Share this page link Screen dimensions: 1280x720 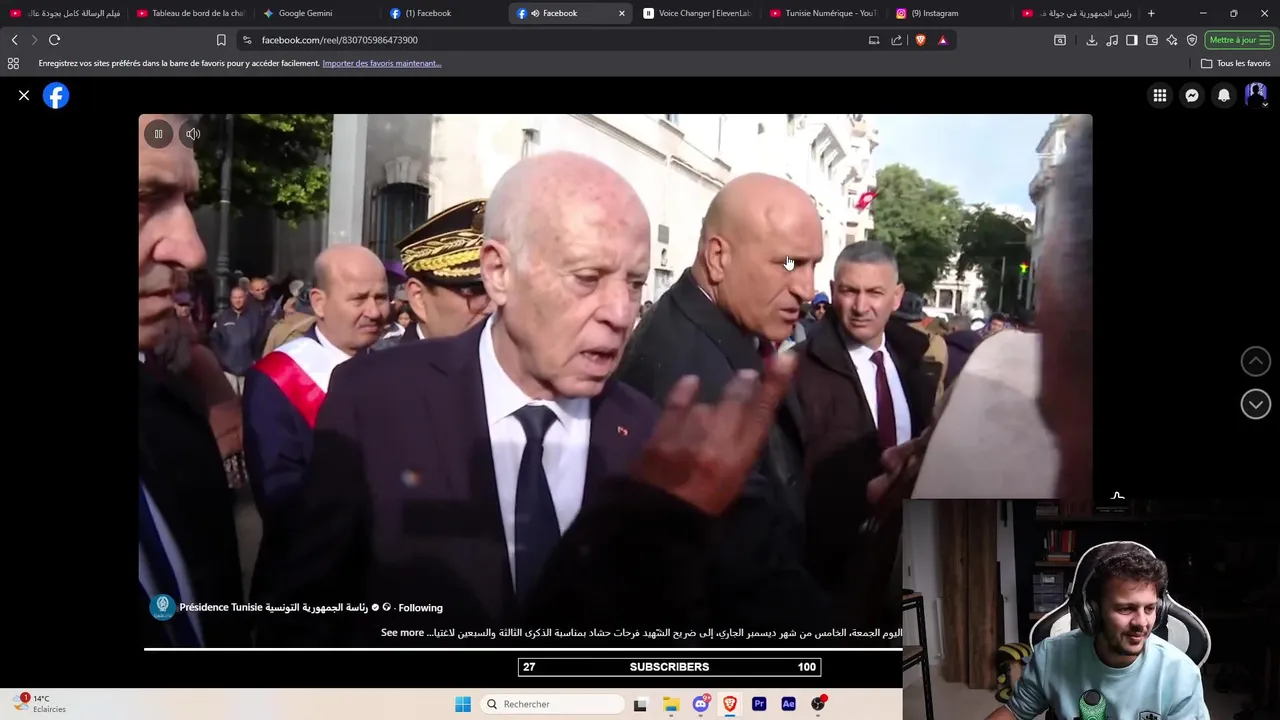pos(896,40)
